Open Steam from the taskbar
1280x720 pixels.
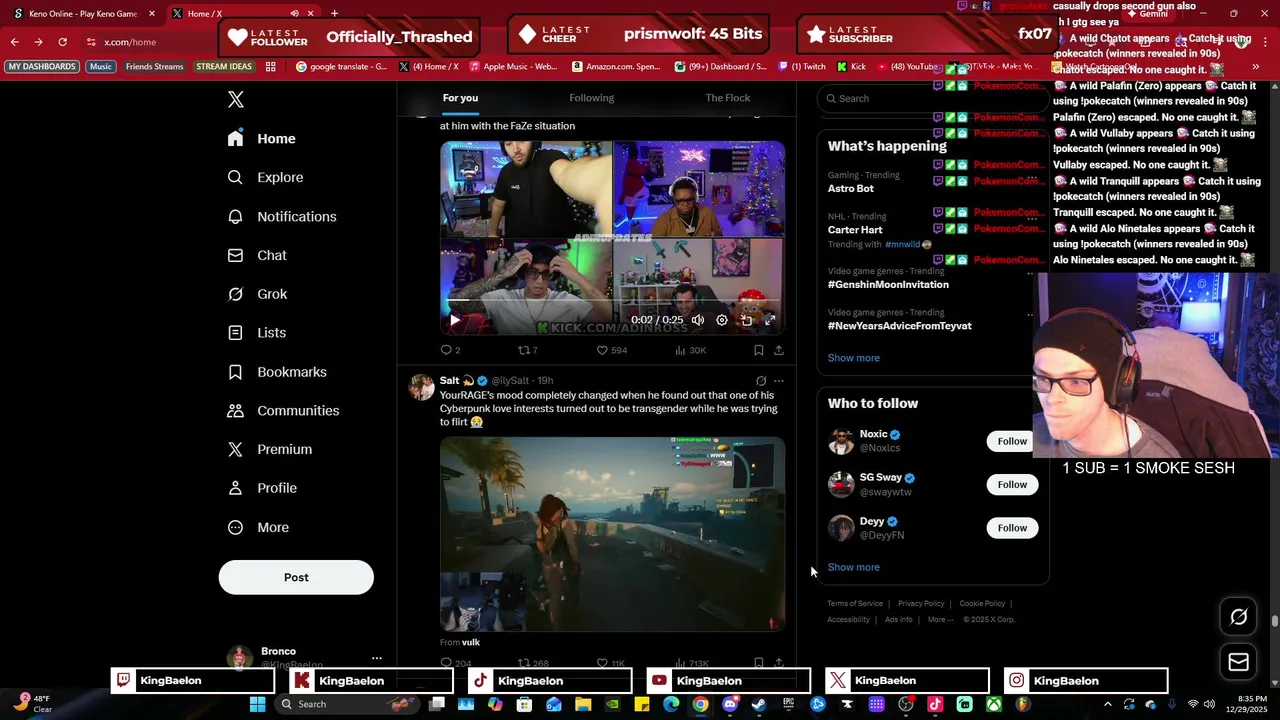[x=759, y=704]
